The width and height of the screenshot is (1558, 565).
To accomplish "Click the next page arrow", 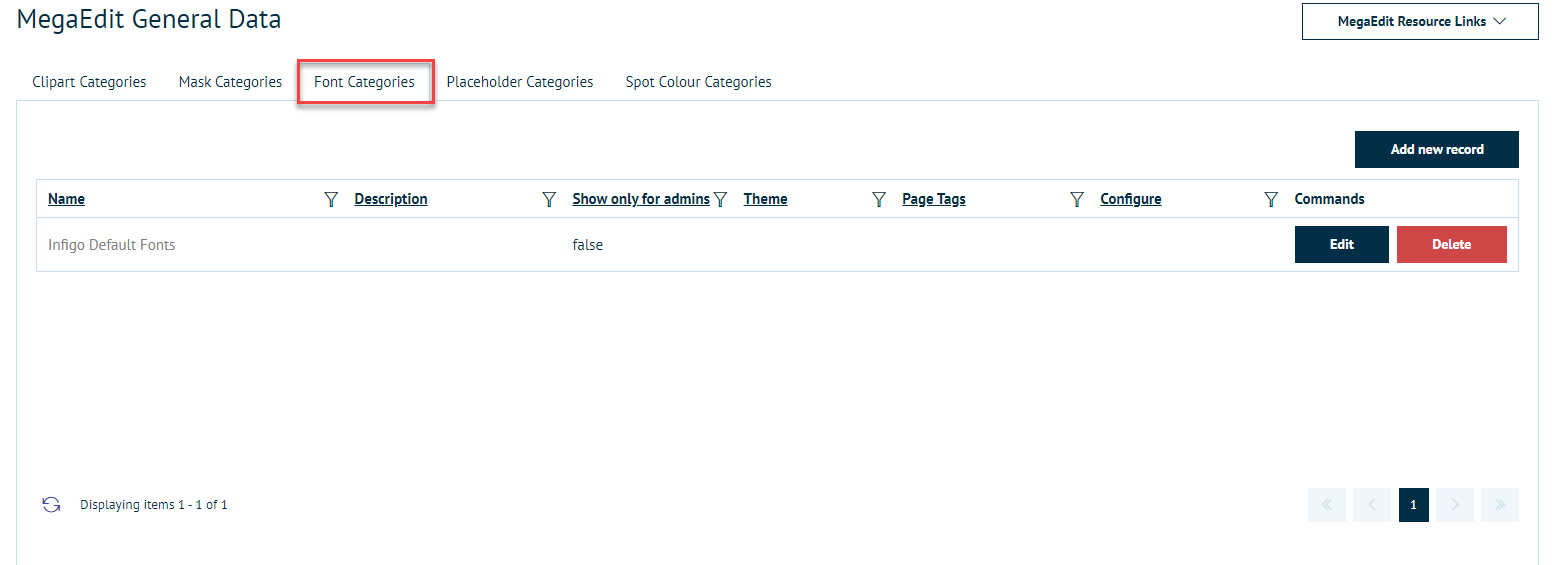I will (x=1455, y=505).
